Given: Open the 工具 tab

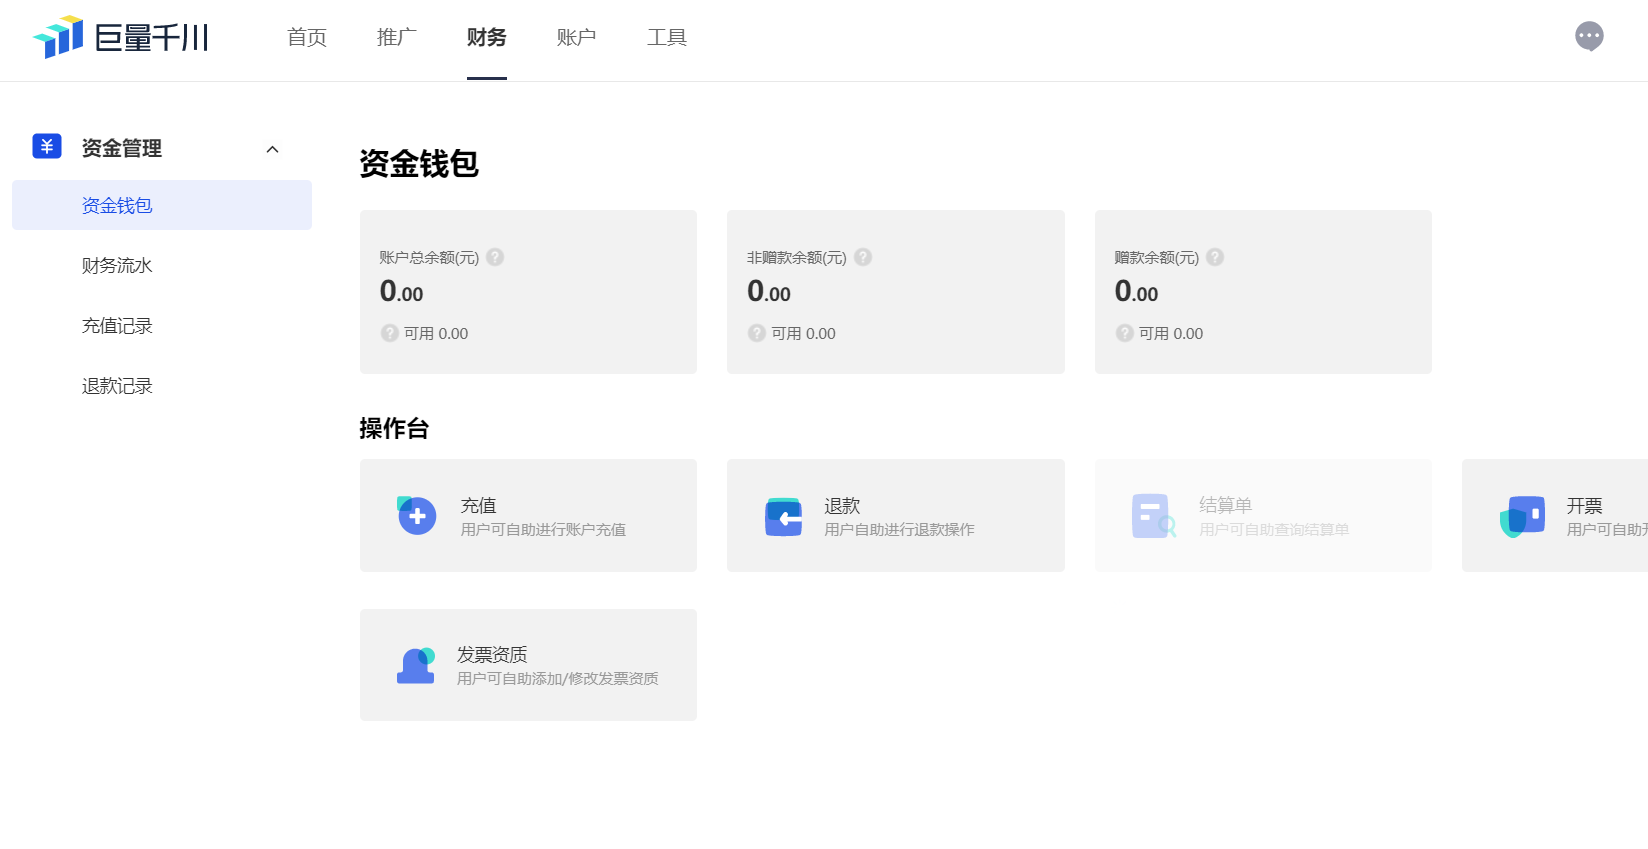Looking at the screenshot, I should click(667, 38).
